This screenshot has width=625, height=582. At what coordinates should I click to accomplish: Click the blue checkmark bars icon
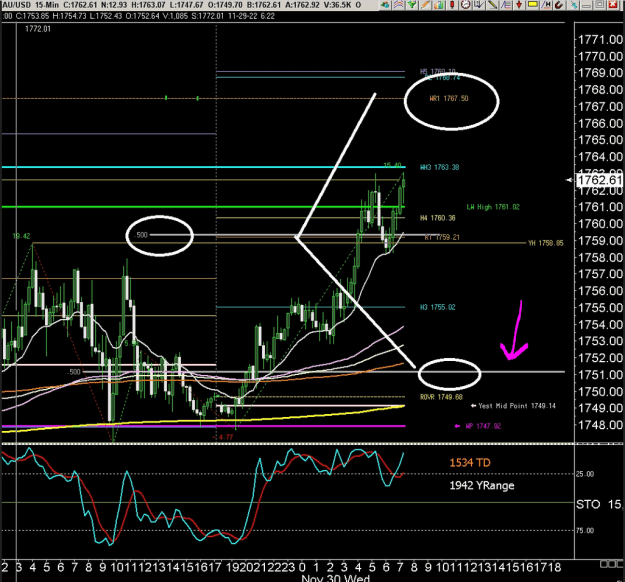(479, 5)
